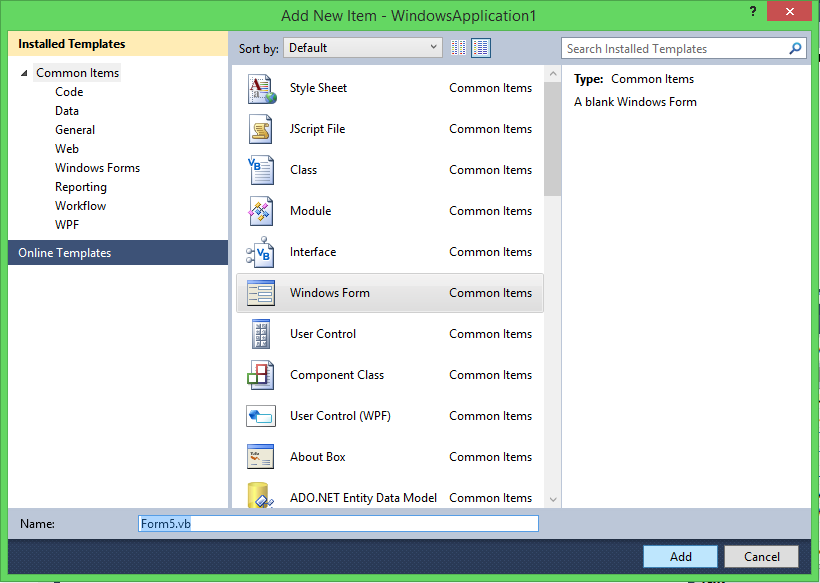The height and width of the screenshot is (583, 820).
Task: Select the Windows Forms category
Action: 97,167
